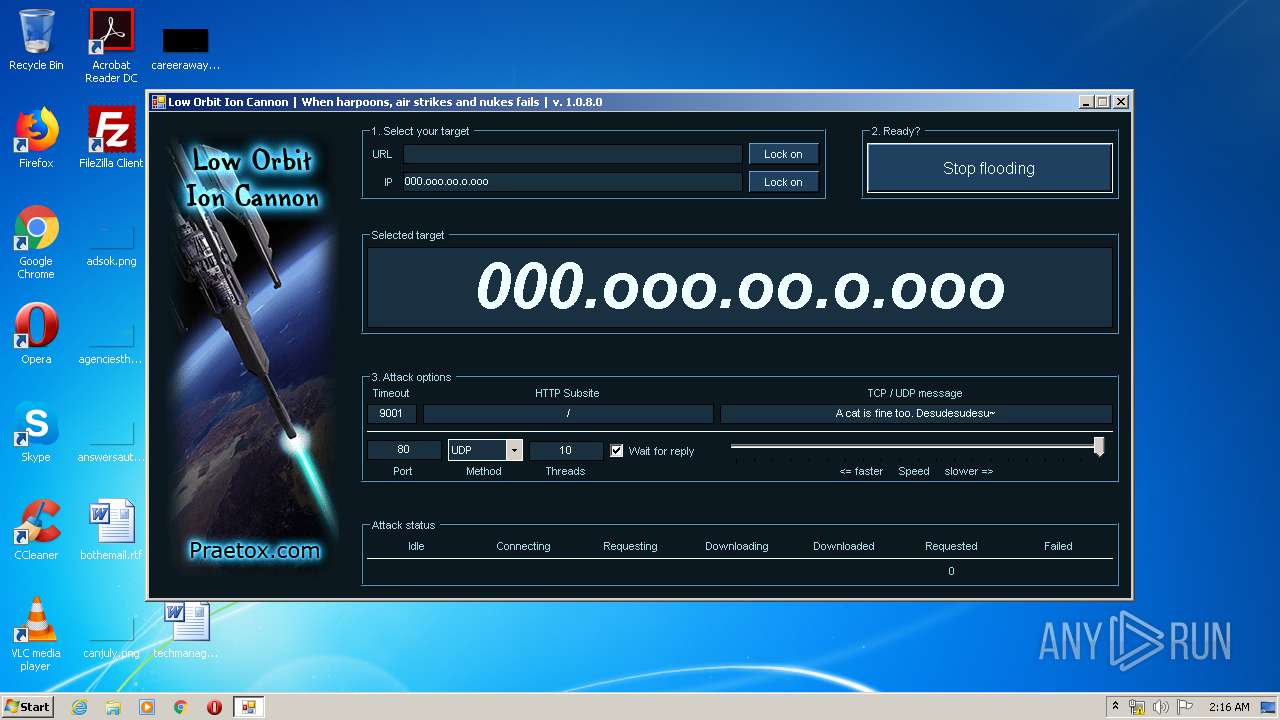Click Lock on next to IP

click(x=783, y=182)
